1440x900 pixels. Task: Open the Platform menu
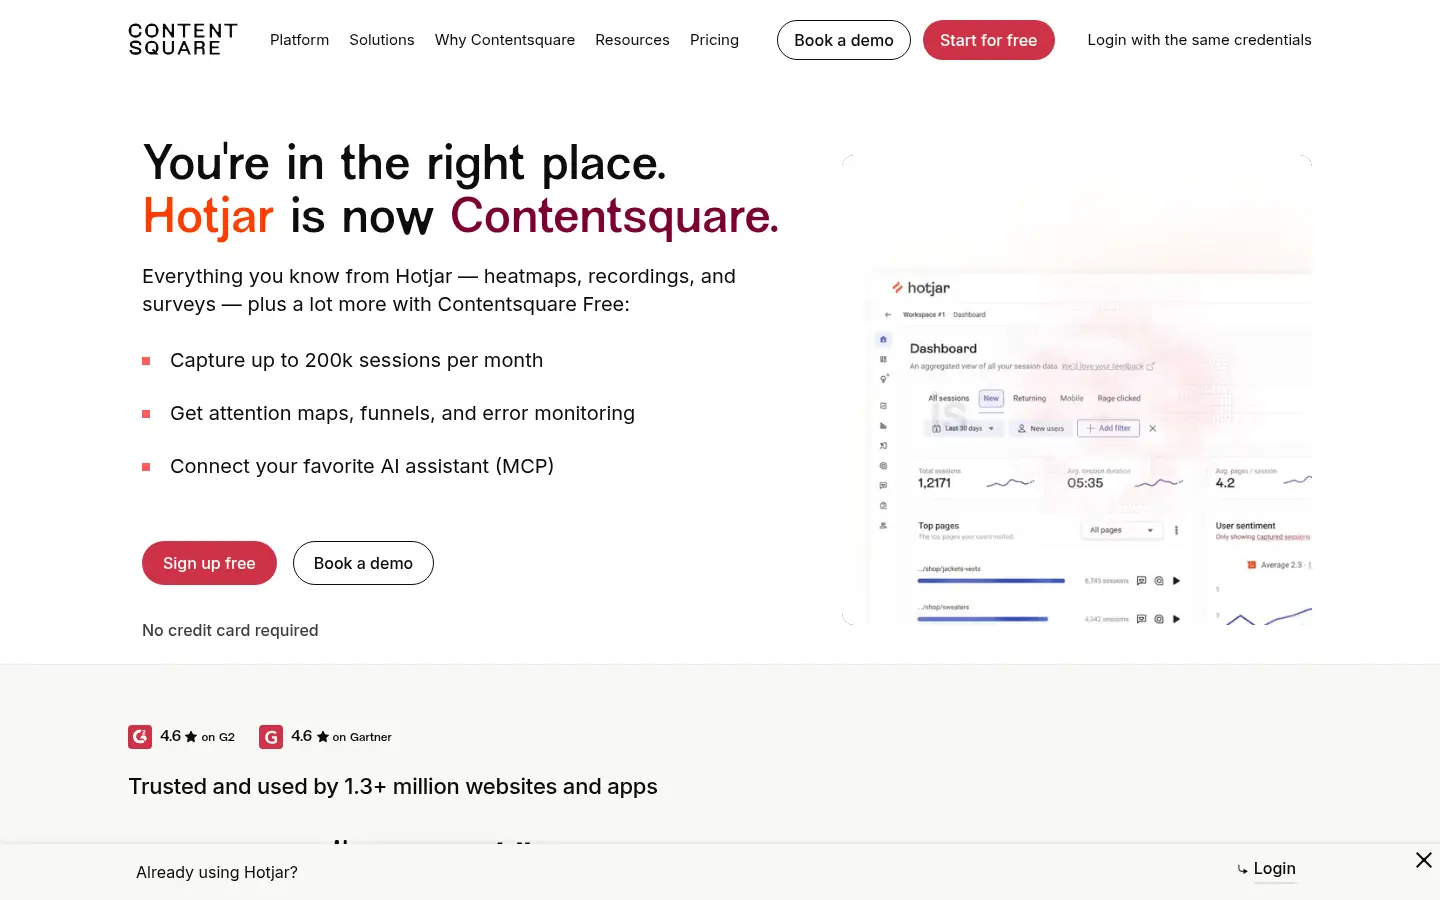pos(299,40)
